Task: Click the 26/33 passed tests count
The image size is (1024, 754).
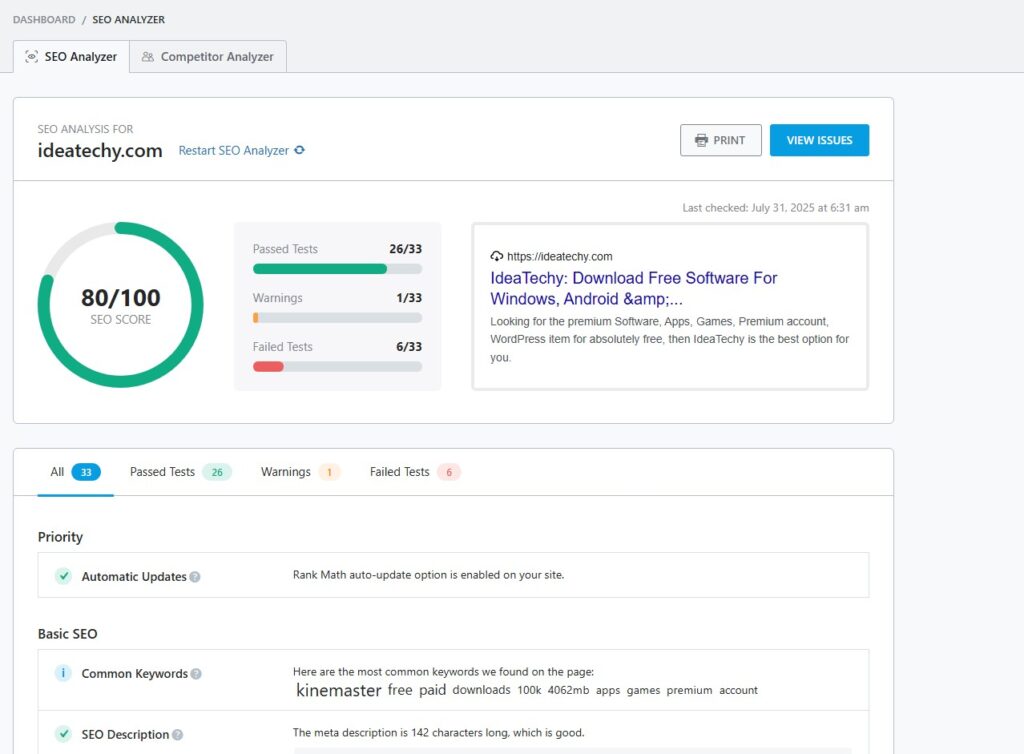Action: click(x=406, y=249)
